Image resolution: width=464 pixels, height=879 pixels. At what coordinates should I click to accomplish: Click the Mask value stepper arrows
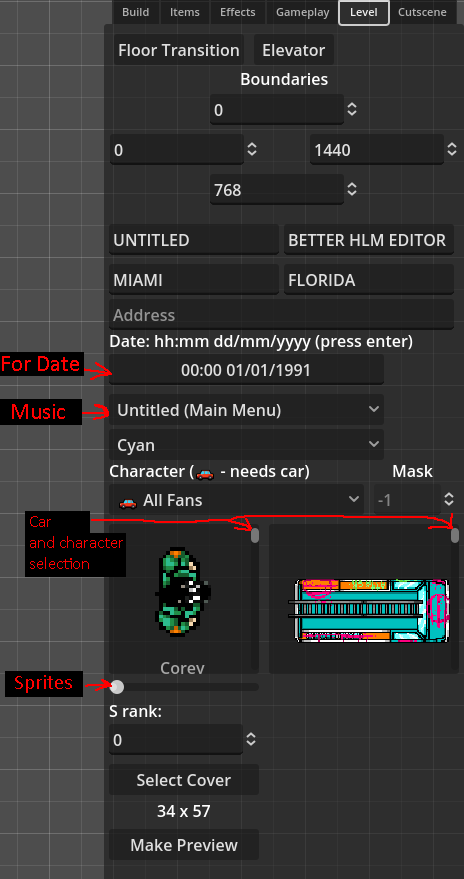(x=448, y=499)
